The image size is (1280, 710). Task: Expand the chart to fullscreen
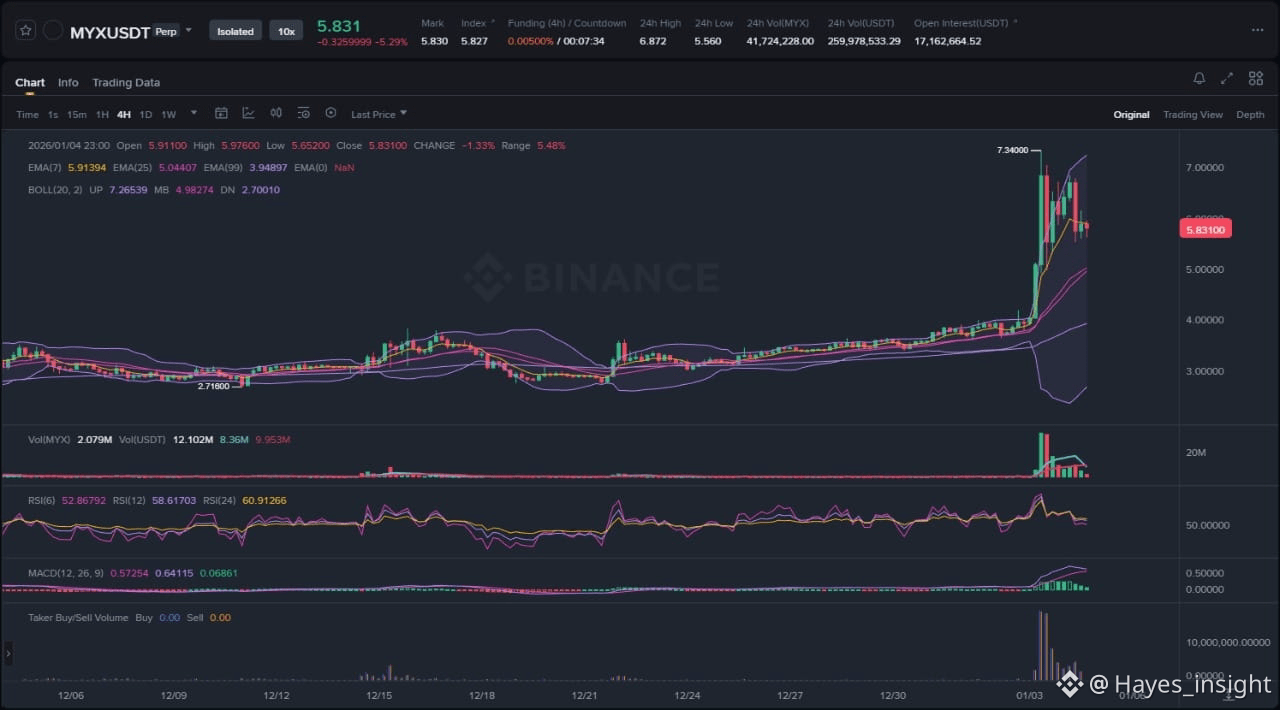[x=1227, y=78]
